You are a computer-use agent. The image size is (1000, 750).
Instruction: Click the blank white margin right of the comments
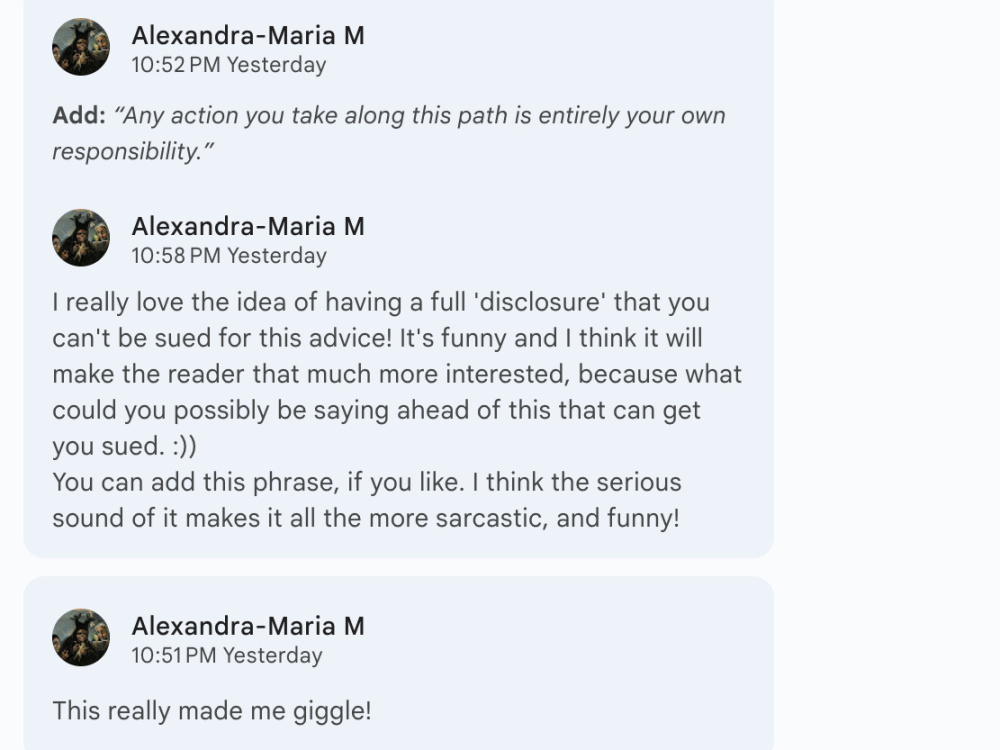(x=886, y=375)
